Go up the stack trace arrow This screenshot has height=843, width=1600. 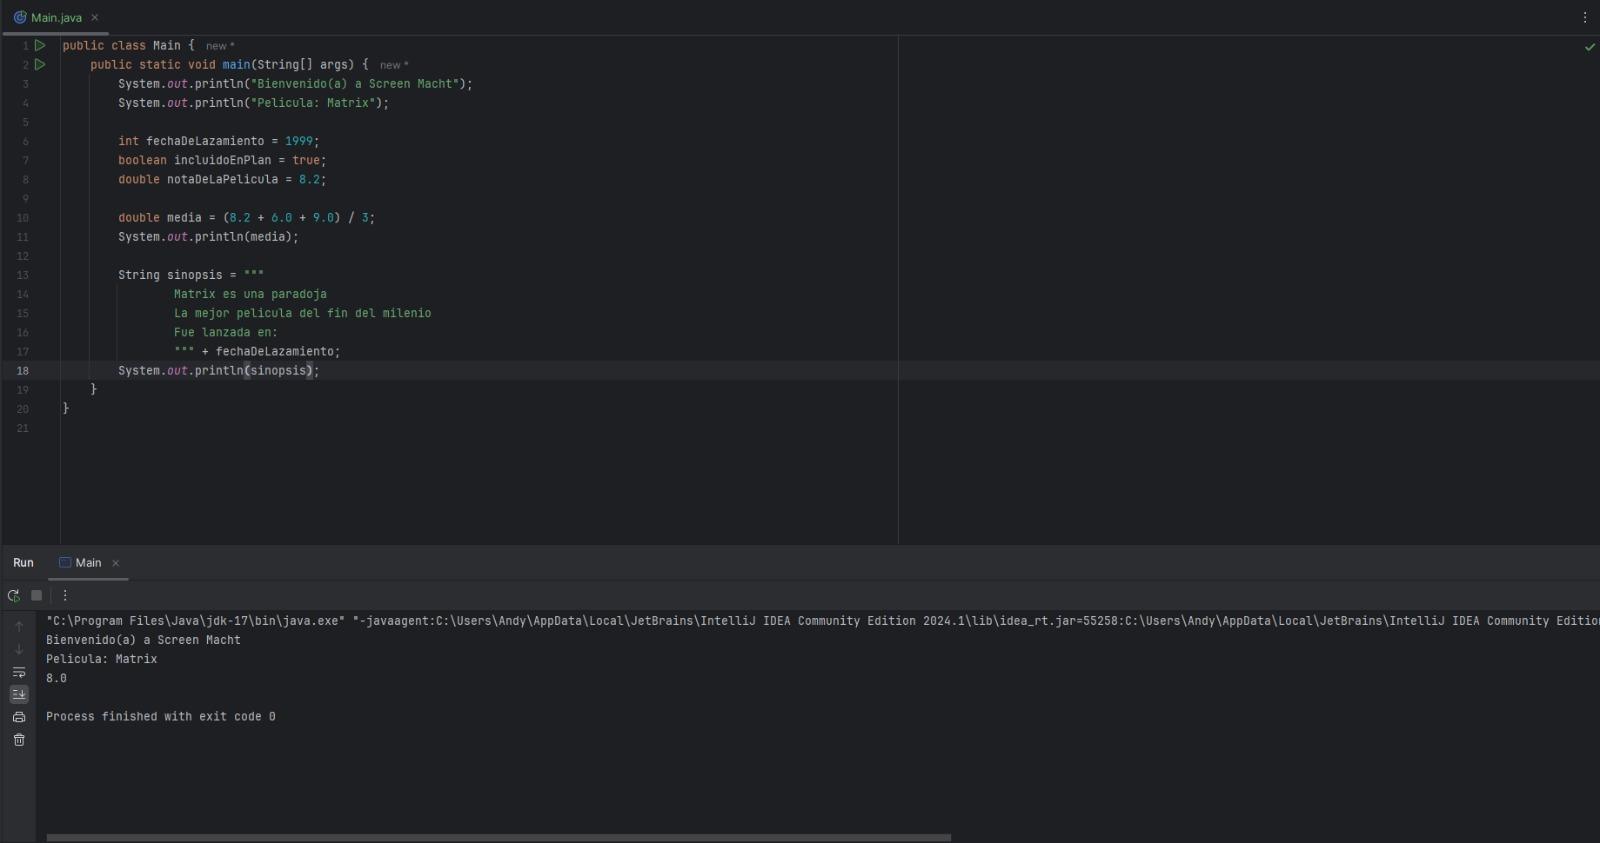(19, 626)
